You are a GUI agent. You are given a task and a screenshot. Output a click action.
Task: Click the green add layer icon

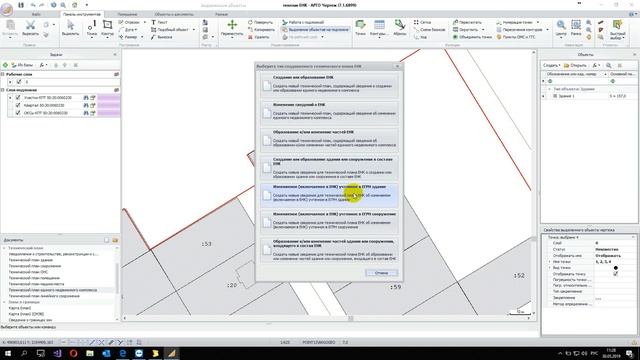point(5,65)
